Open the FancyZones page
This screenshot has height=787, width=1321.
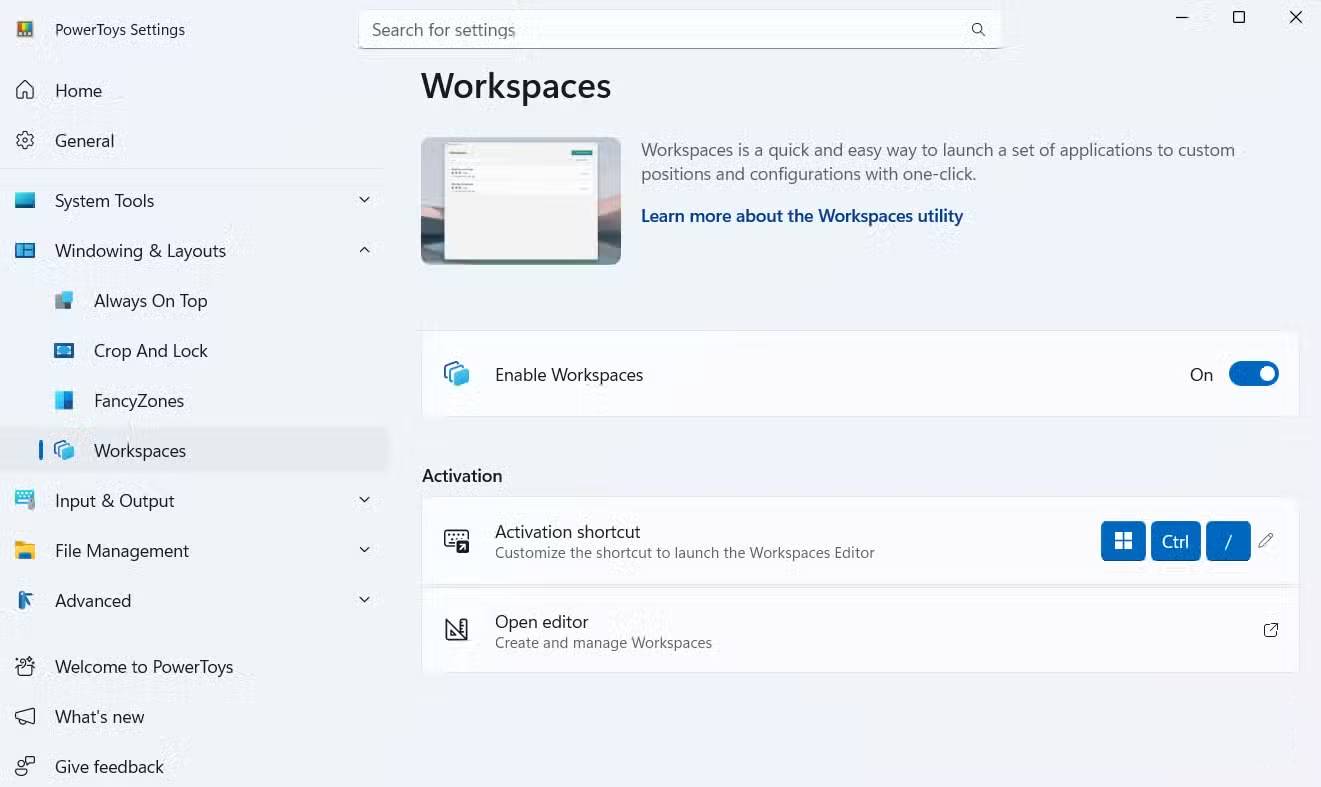(x=193, y=400)
